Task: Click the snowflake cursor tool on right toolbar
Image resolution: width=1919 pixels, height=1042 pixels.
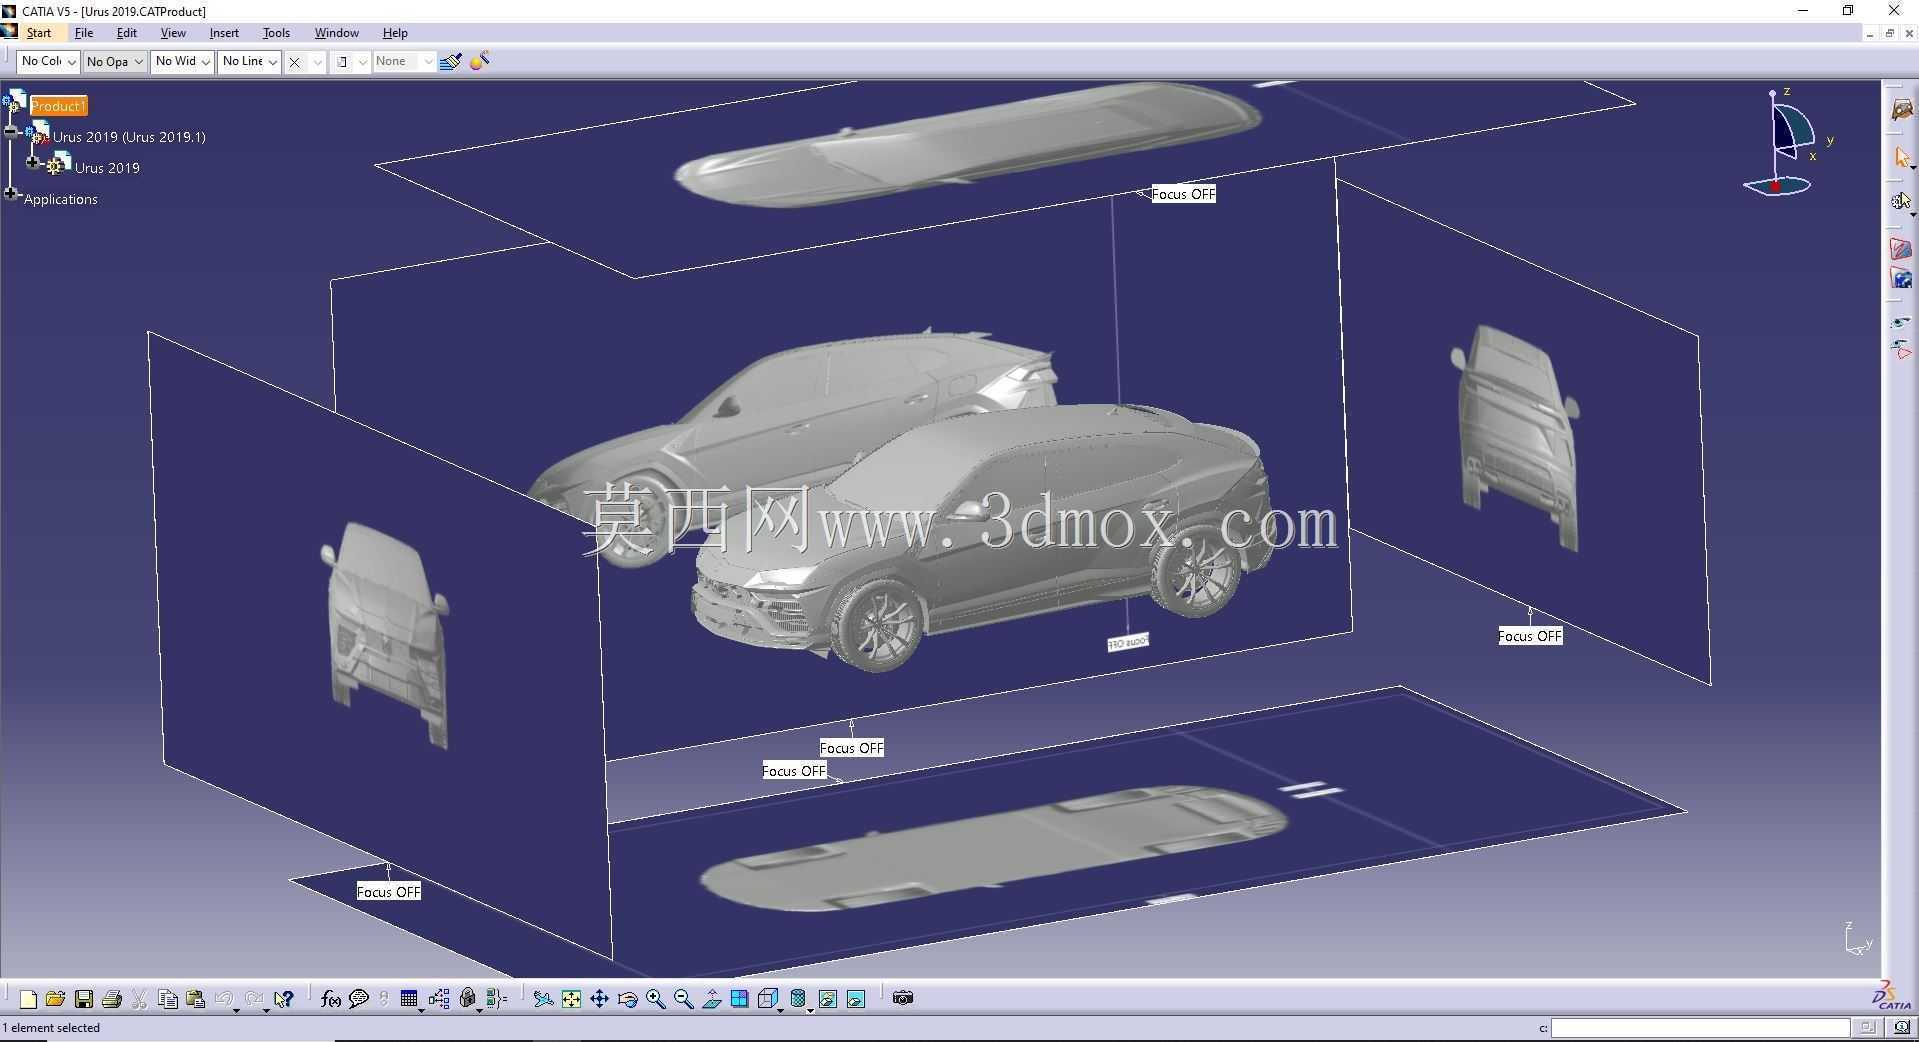Action: coord(1901,201)
